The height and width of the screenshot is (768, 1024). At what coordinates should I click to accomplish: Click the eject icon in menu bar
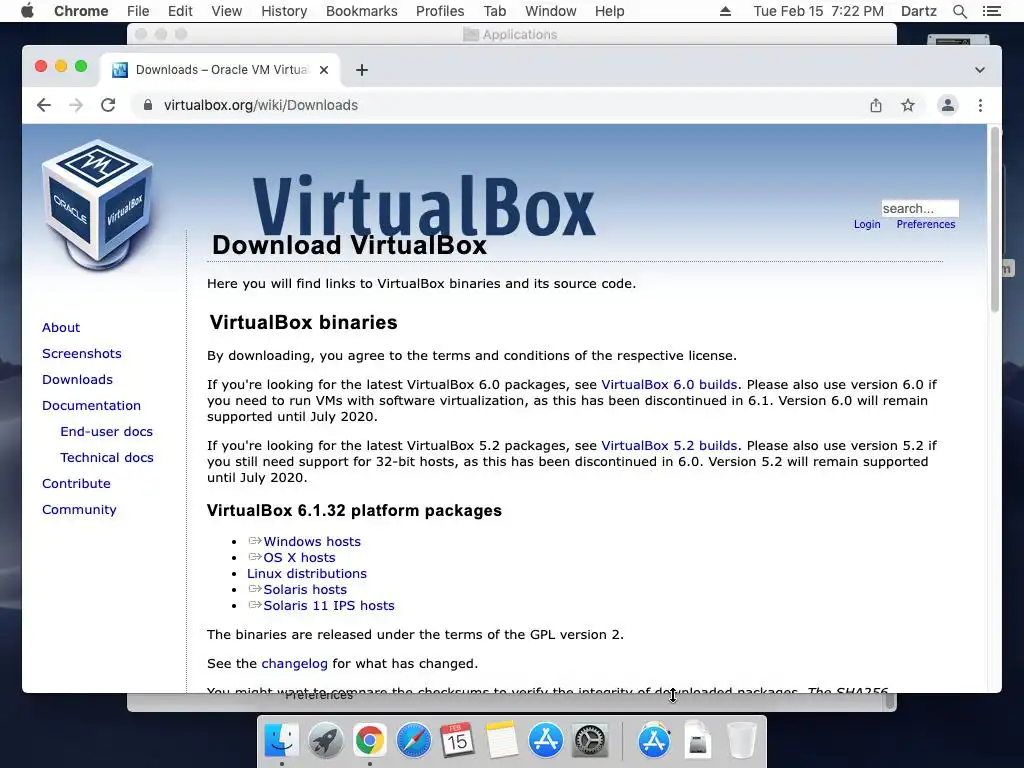click(x=725, y=11)
